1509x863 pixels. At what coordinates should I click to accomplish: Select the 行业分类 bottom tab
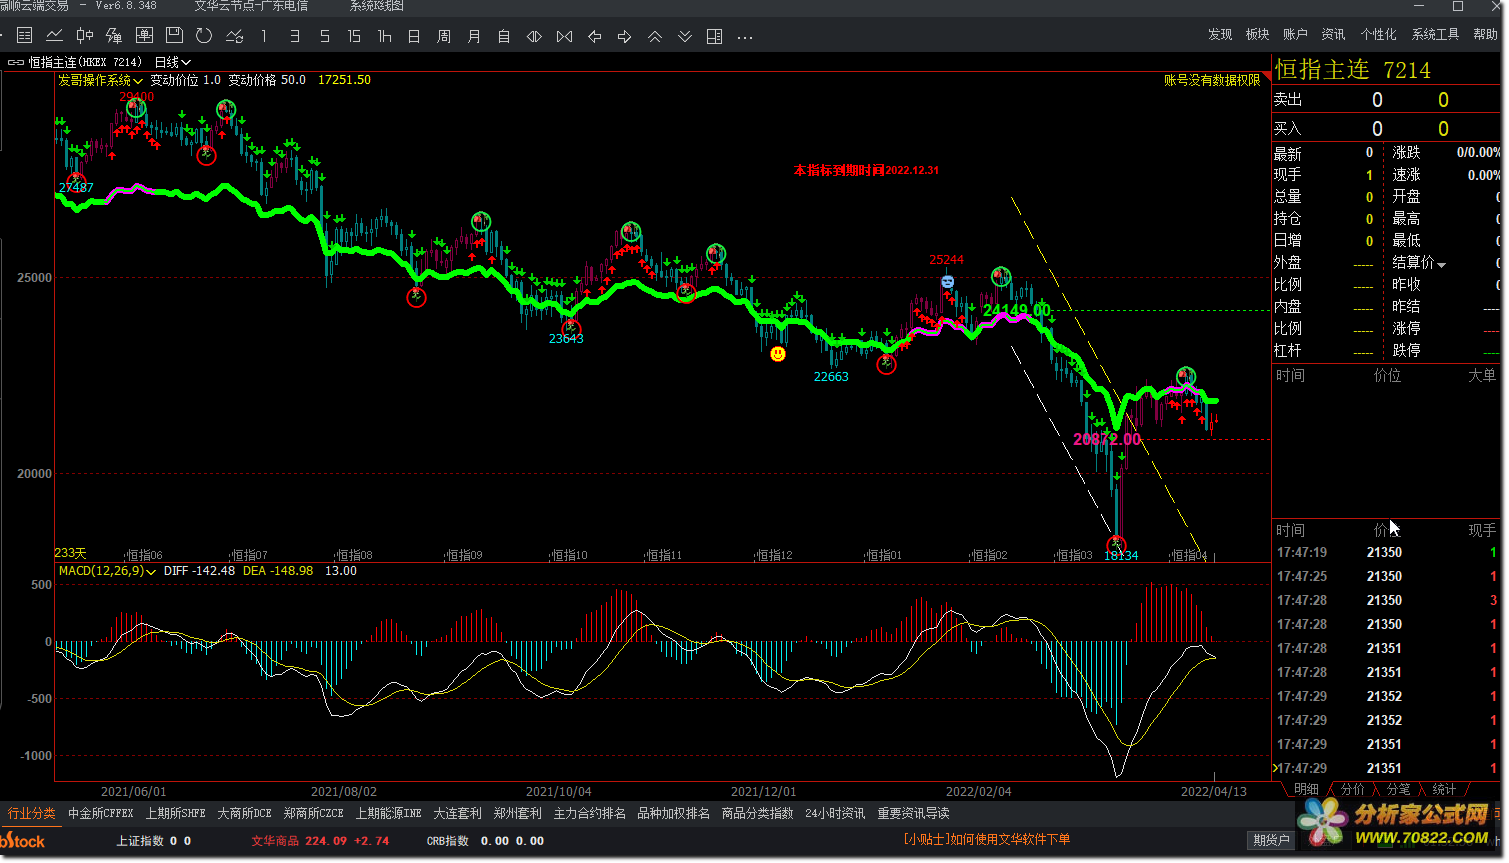coord(32,814)
